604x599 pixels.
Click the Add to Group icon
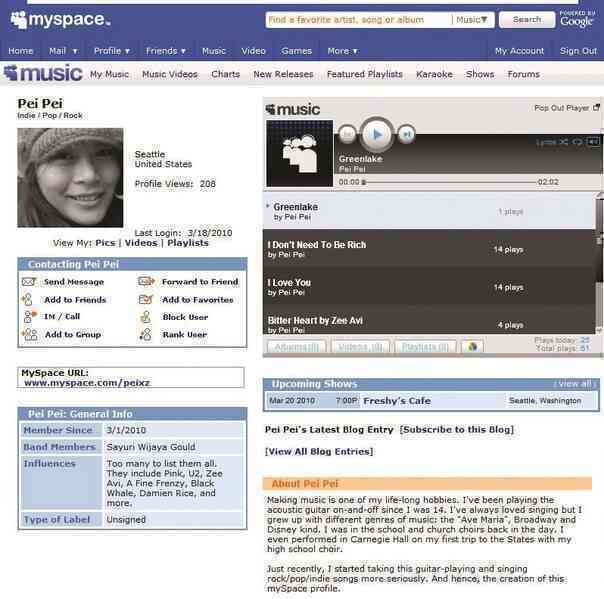click(x=30, y=334)
